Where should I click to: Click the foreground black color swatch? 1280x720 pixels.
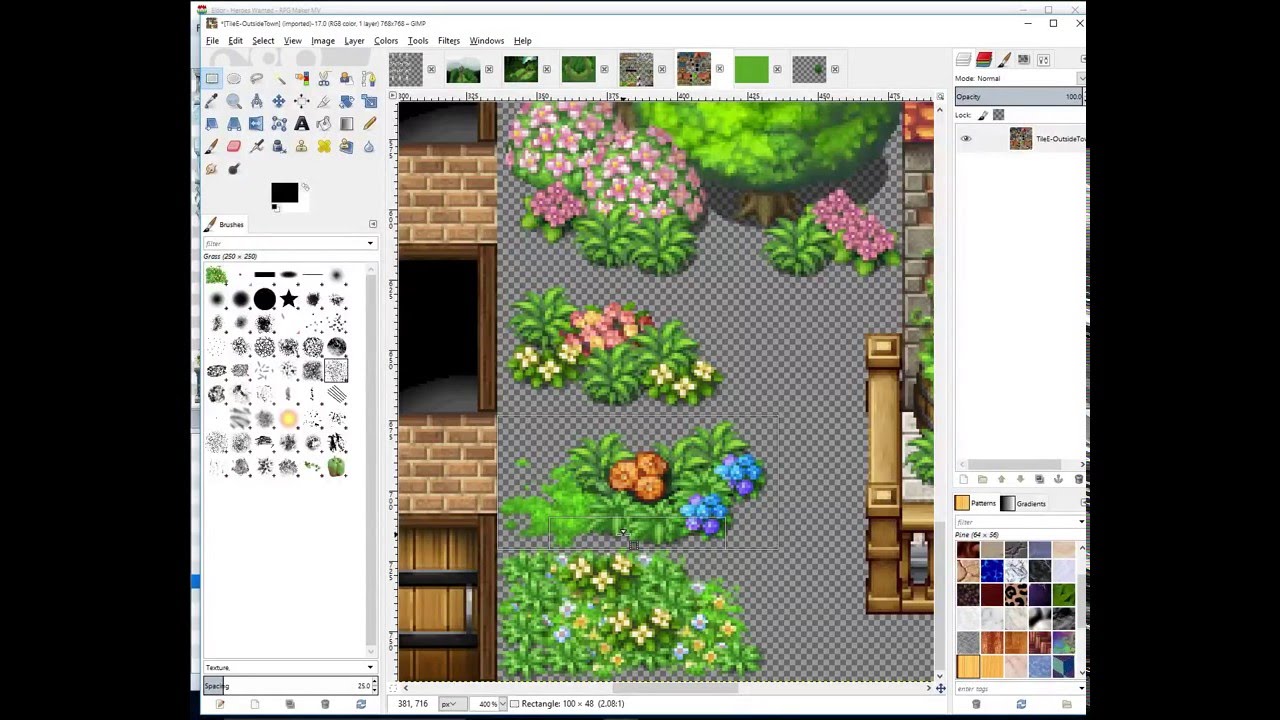284,193
